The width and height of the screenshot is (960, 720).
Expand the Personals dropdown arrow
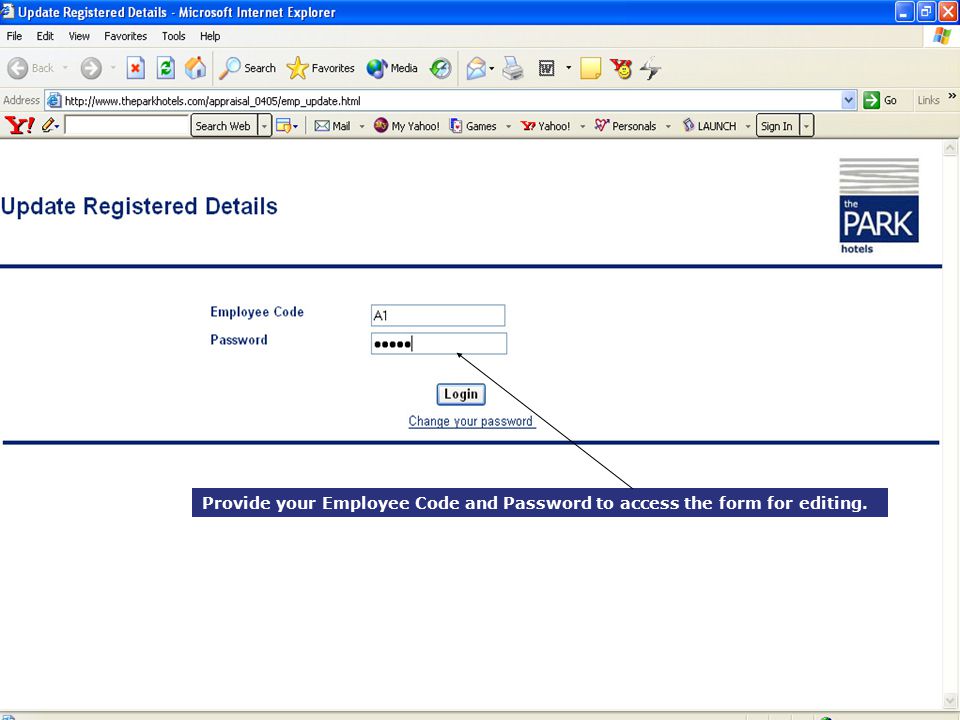point(668,126)
